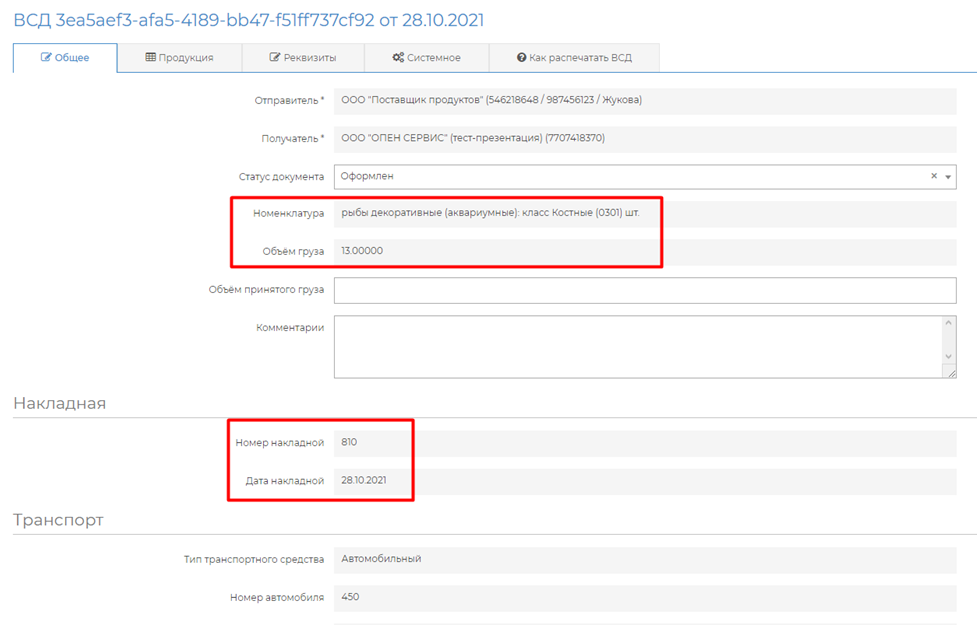Click the Отправитель field value
This screenshot has width=979, height=627.
tap(645, 100)
